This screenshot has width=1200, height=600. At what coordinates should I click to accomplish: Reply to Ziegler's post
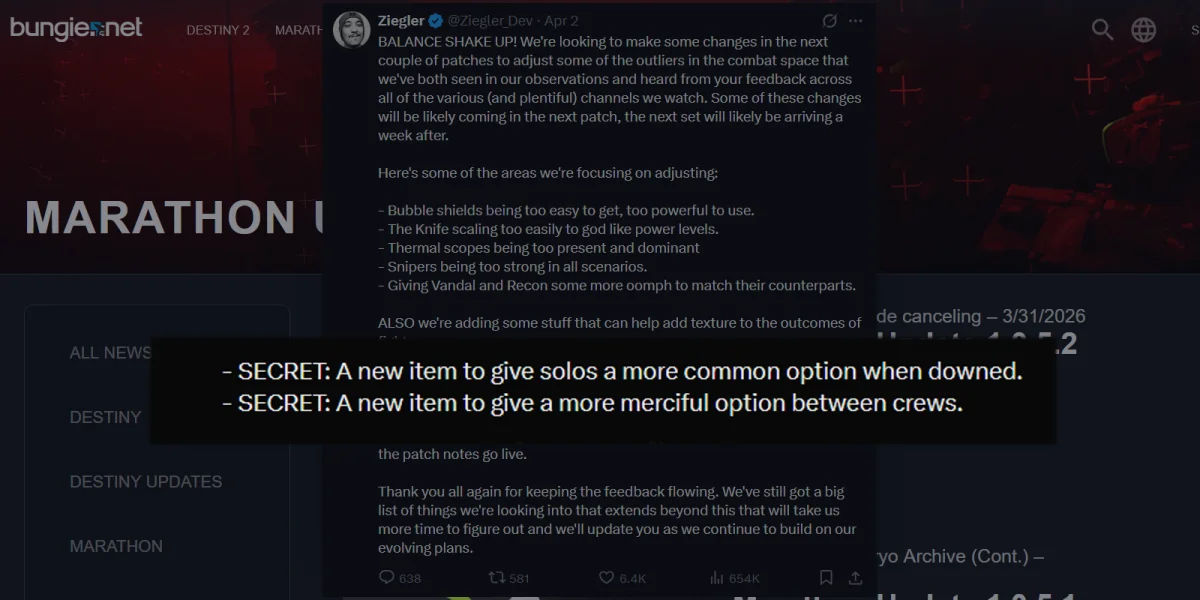[x=388, y=578]
